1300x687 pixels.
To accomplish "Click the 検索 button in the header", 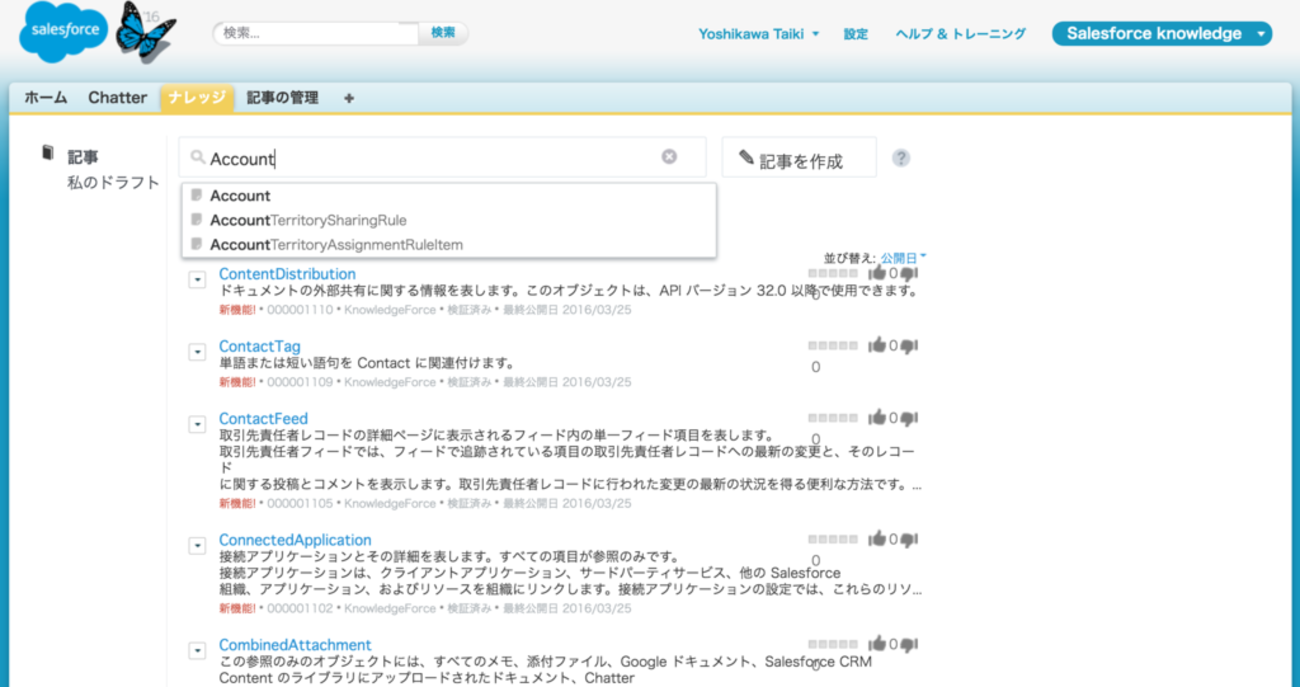I will pos(443,33).
